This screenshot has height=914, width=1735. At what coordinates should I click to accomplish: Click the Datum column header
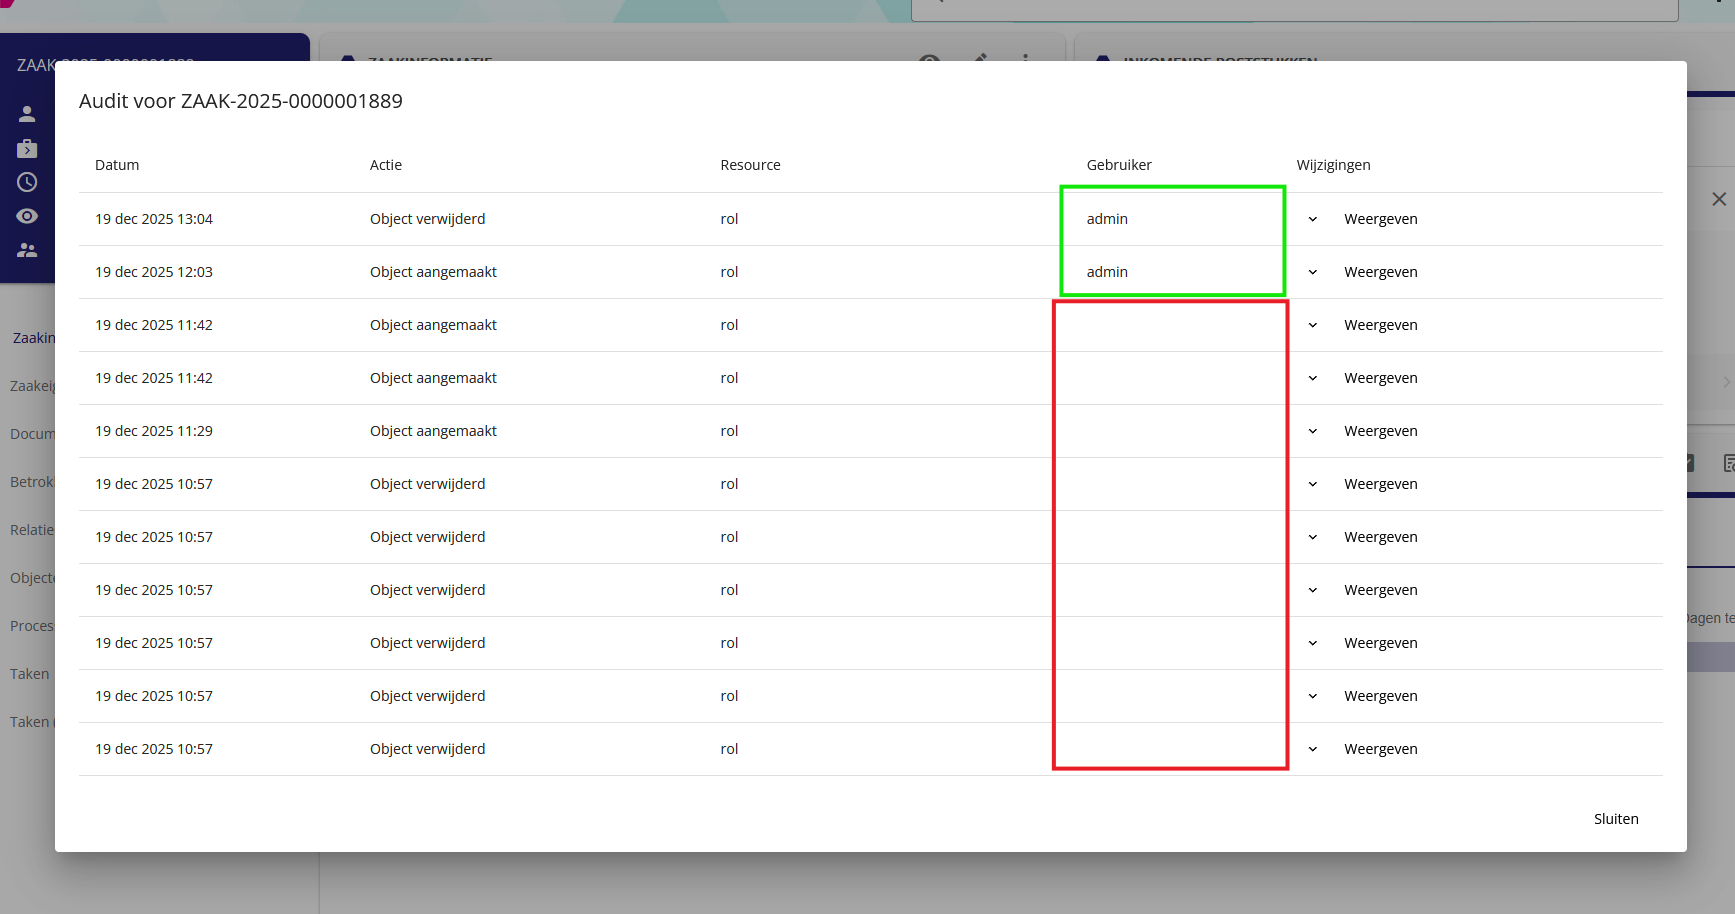point(117,165)
